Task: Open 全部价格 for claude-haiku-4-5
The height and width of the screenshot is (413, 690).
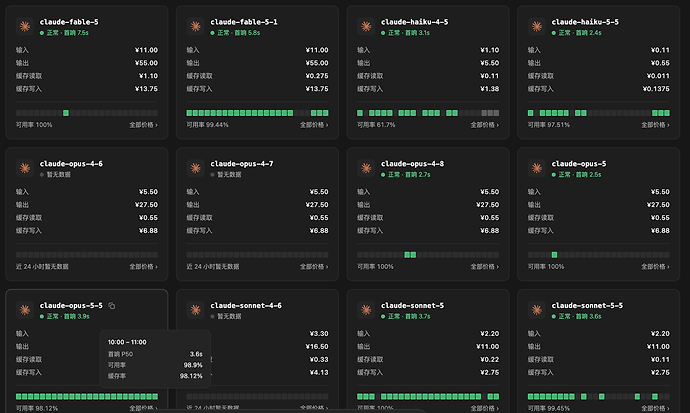Action: [x=484, y=125]
